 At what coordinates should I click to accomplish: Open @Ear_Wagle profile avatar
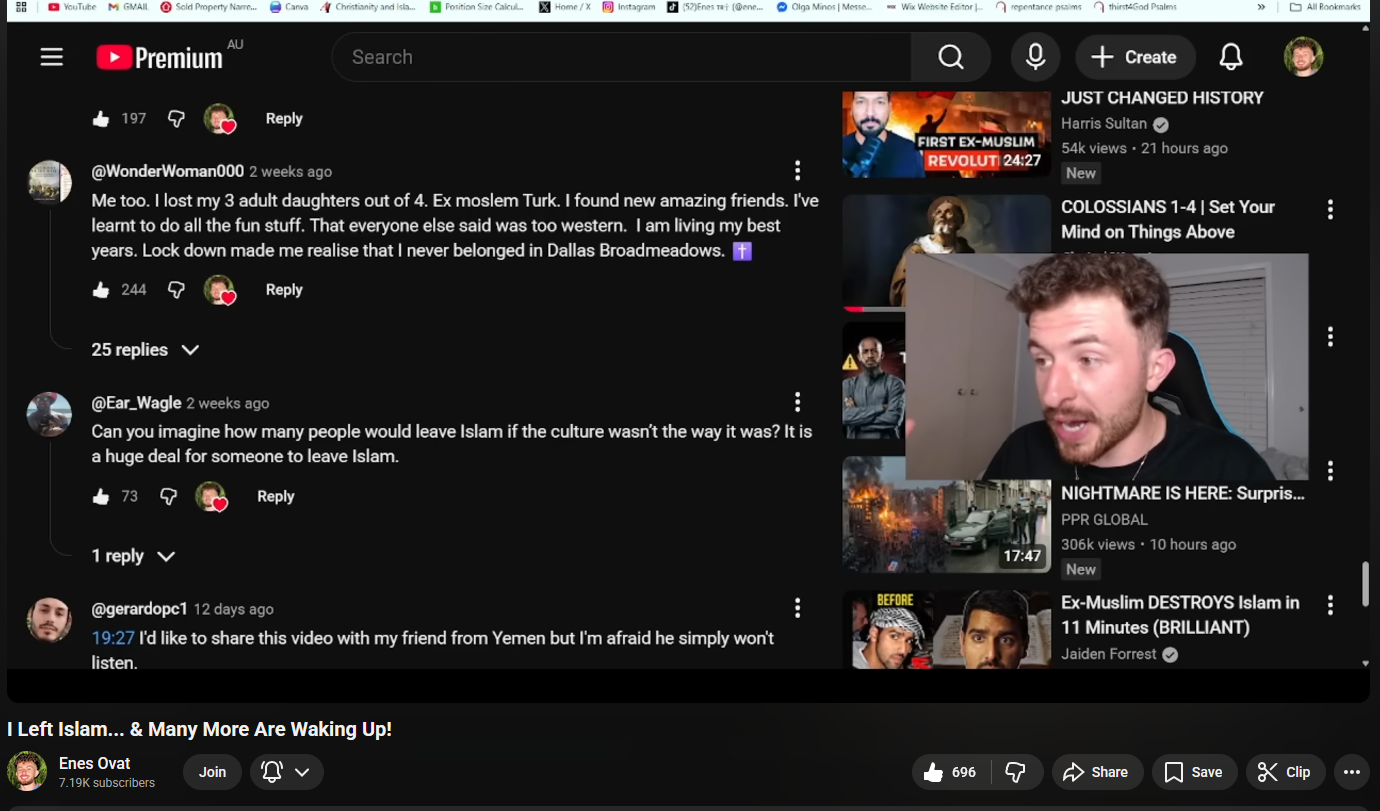49,414
